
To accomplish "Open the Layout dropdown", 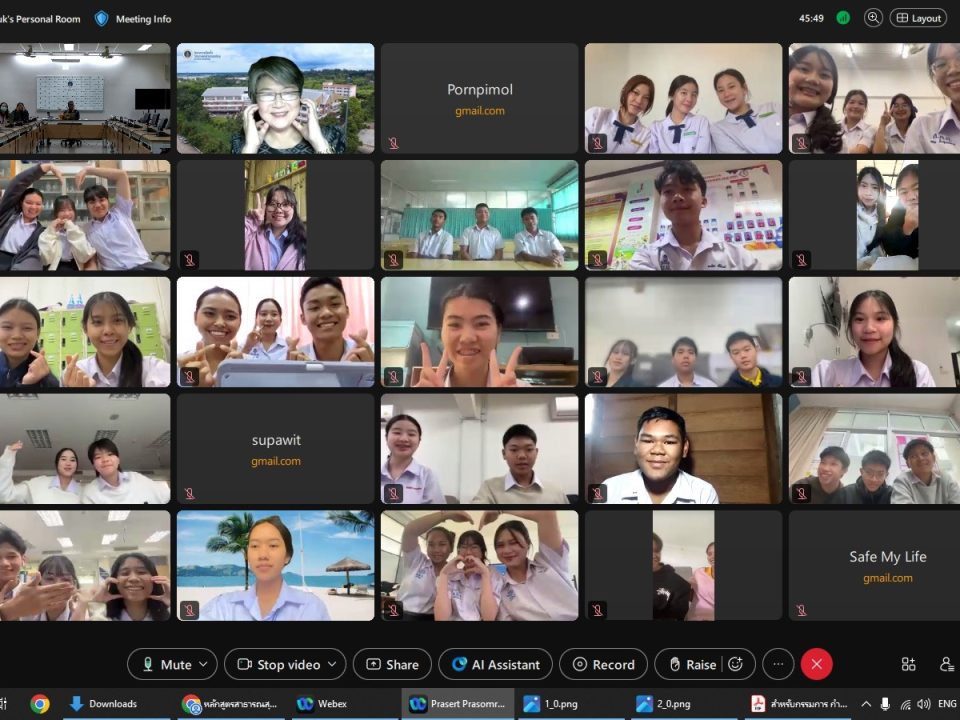I will click(x=918, y=18).
